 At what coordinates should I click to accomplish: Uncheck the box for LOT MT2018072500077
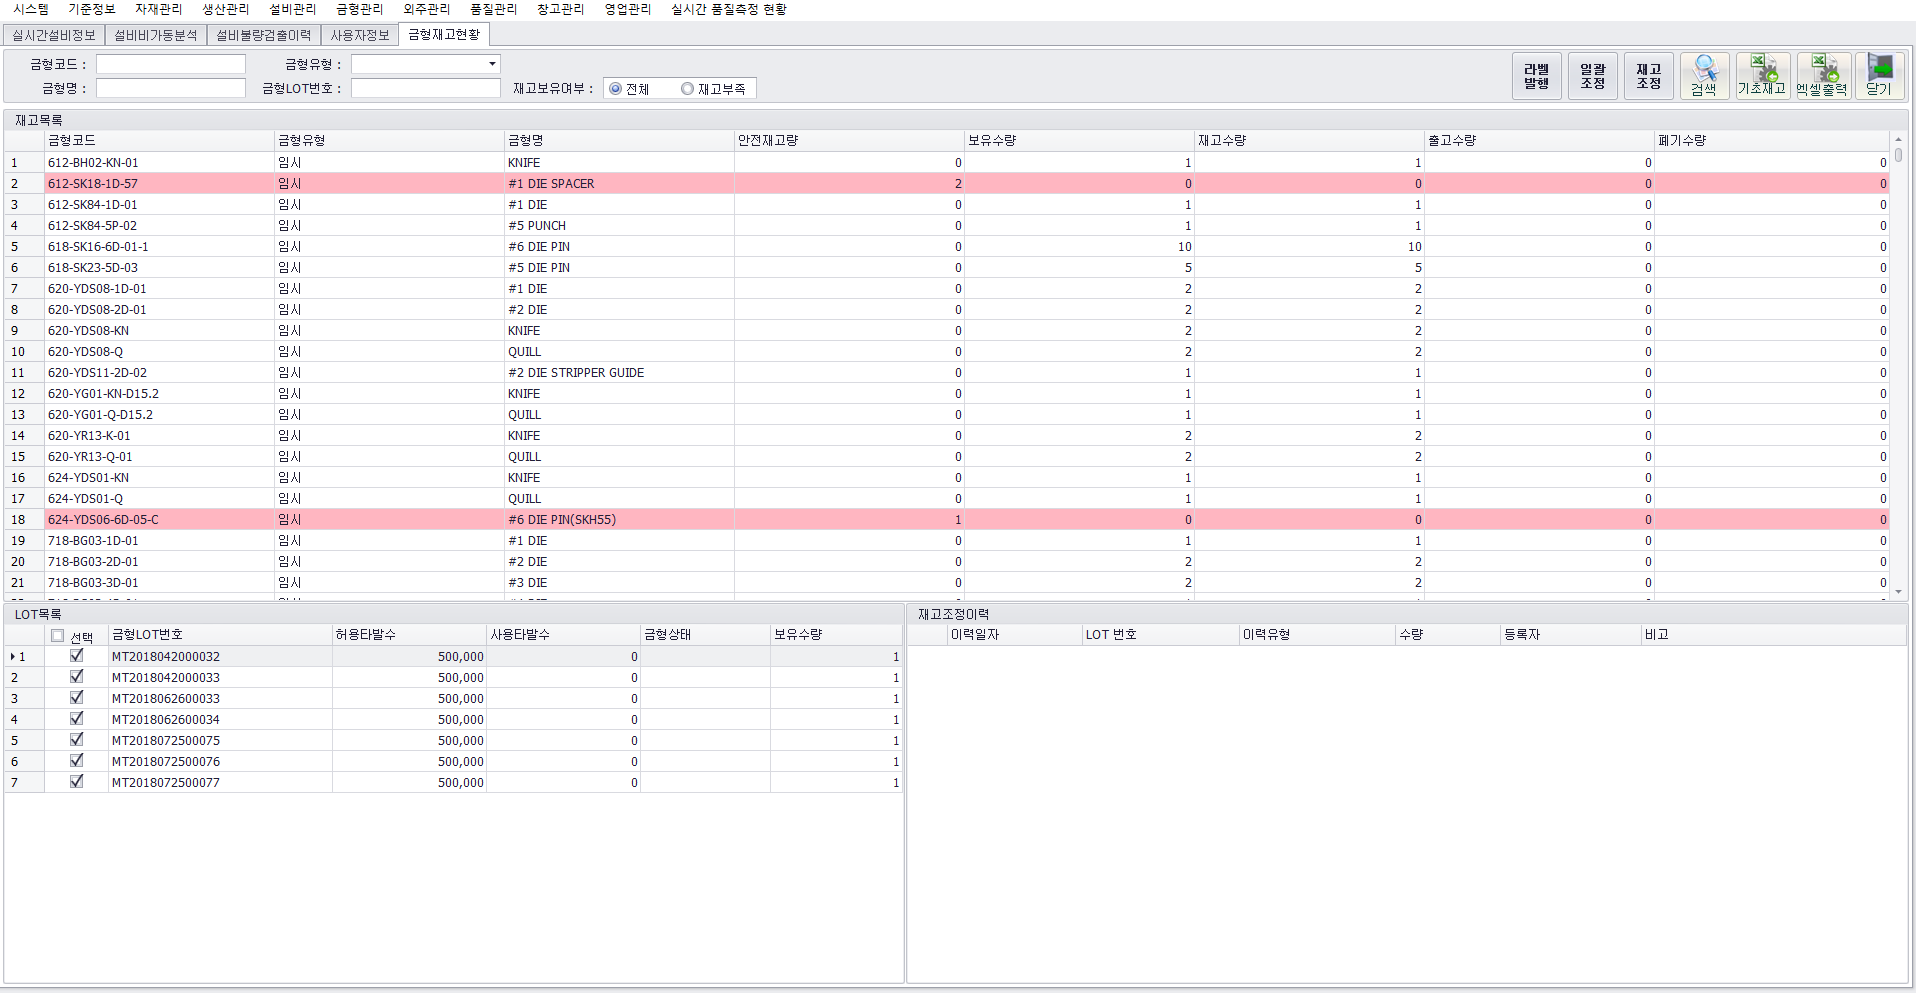click(77, 782)
